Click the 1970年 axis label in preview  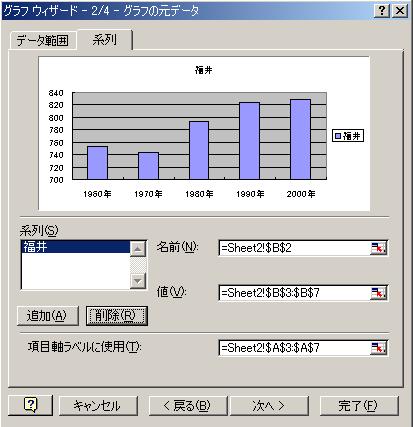click(x=148, y=194)
